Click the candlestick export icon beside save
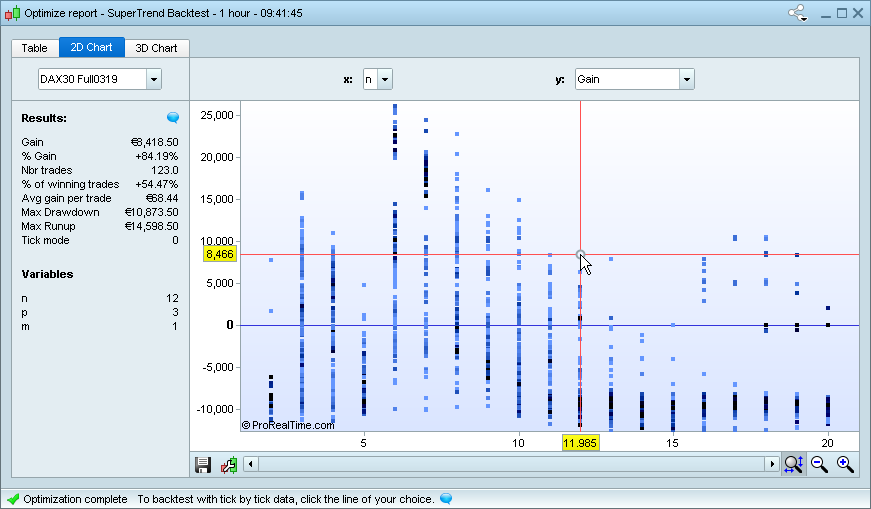871x509 pixels. (x=229, y=465)
